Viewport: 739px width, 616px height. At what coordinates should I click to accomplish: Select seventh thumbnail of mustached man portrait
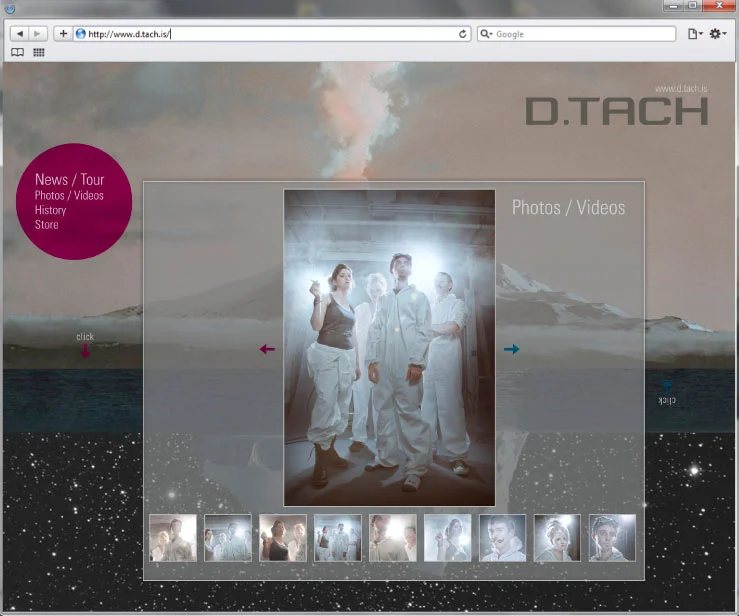502,538
